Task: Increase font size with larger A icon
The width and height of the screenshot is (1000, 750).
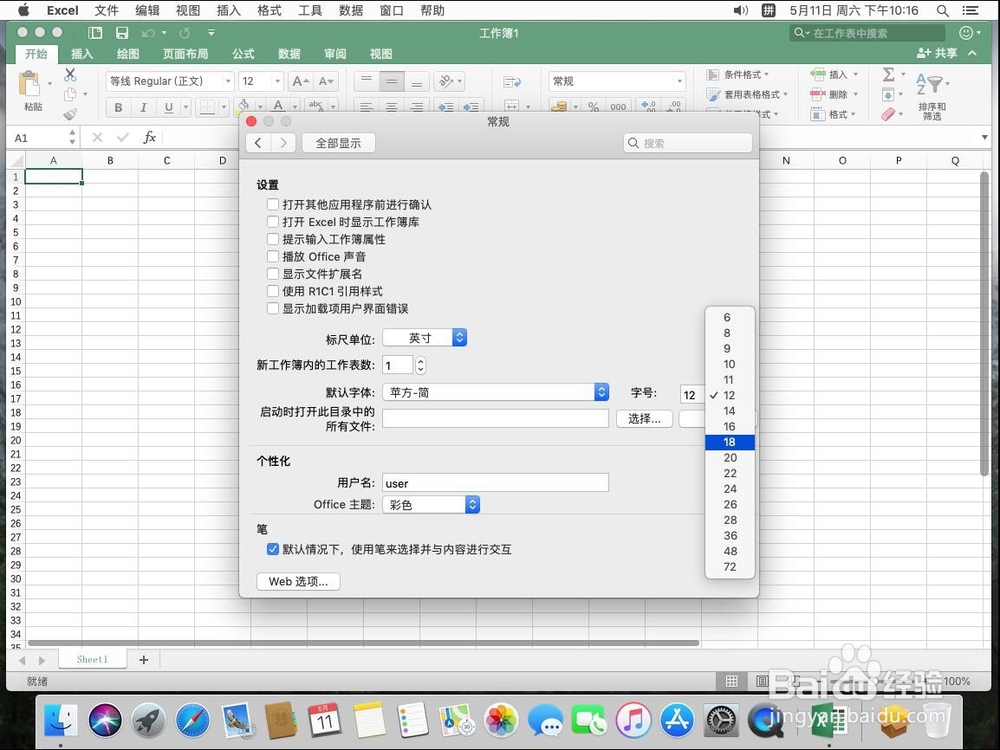Action: click(300, 81)
